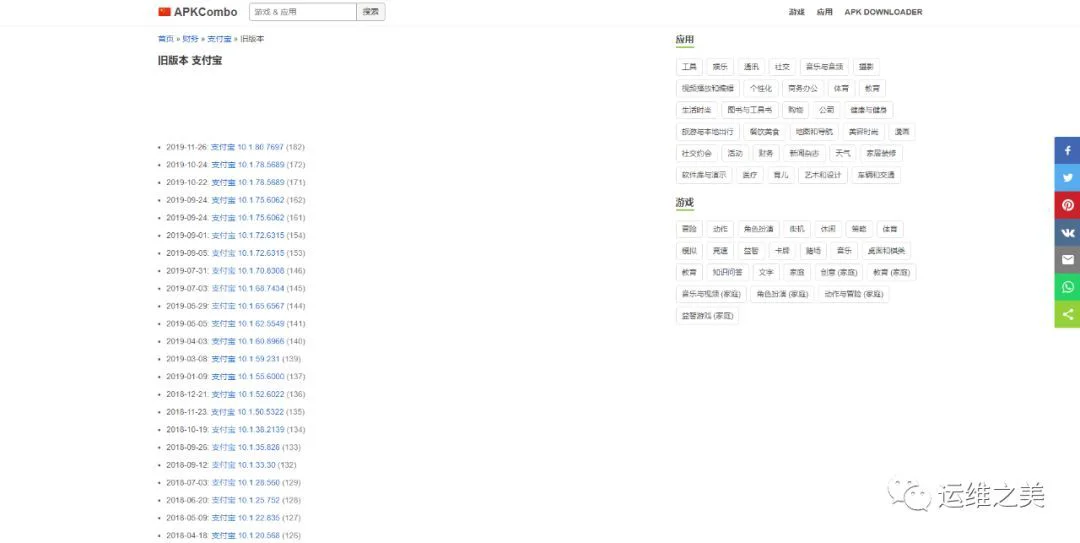This screenshot has width=1080, height=543.
Task: Pin this page to Pinterest
Action: pyautogui.click(x=1067, y=205)
